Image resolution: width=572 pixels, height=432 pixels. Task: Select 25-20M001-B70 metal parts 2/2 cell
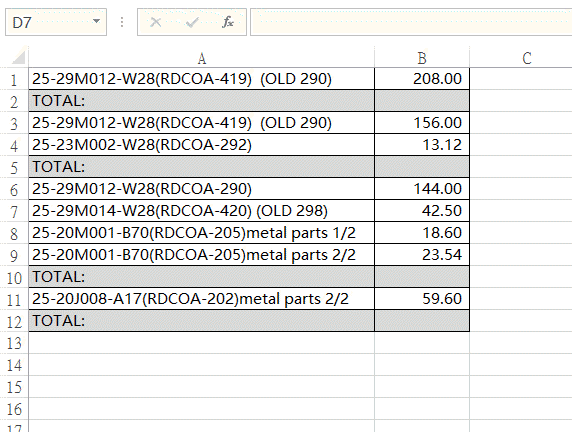201,255
